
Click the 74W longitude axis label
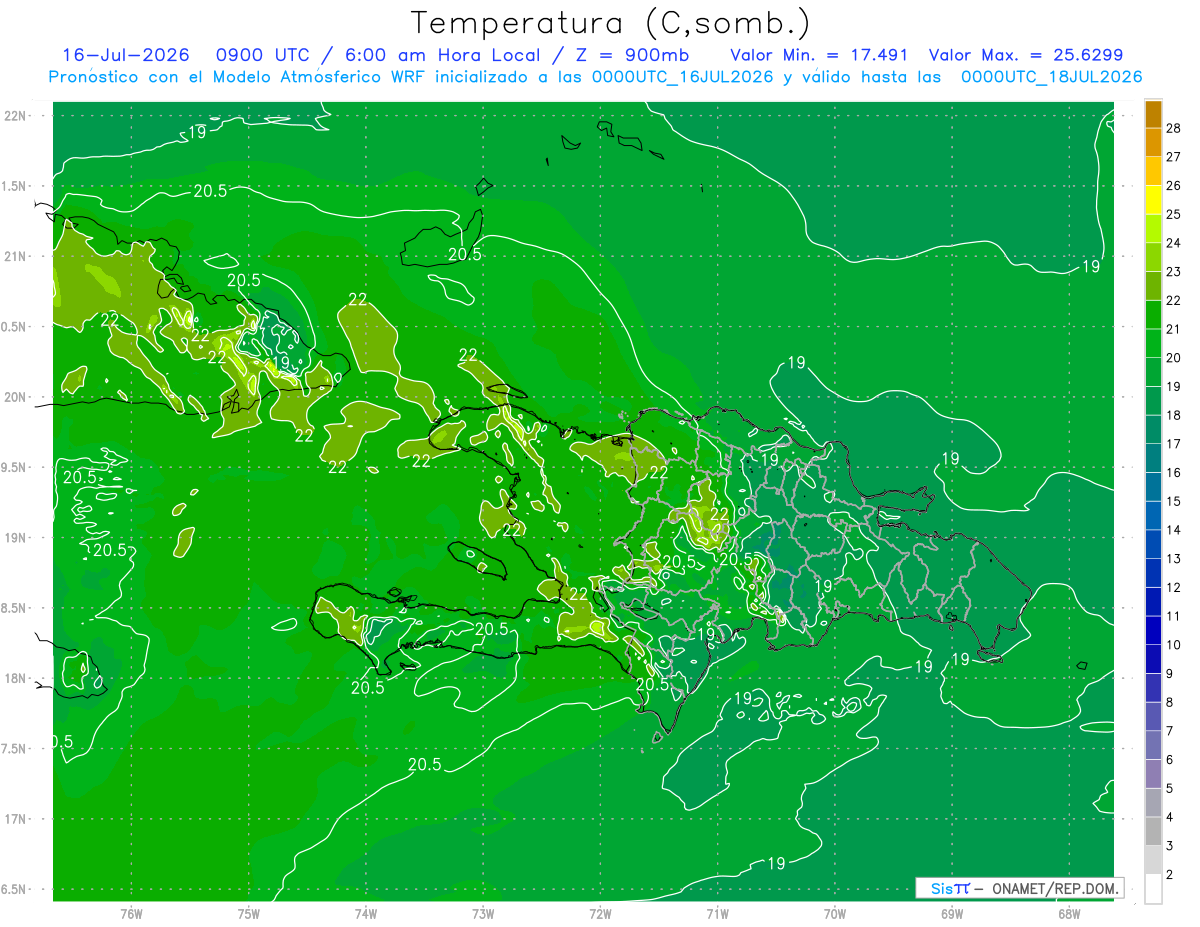click(366, 914)
